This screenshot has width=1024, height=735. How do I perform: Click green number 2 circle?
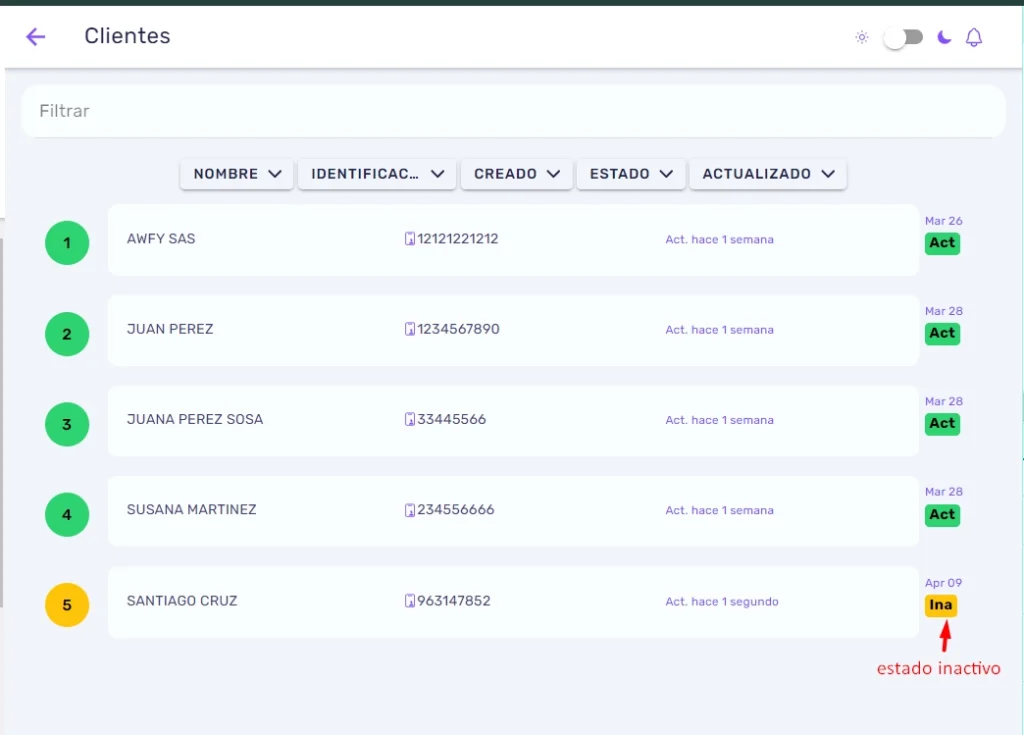(x=67, y=334)
